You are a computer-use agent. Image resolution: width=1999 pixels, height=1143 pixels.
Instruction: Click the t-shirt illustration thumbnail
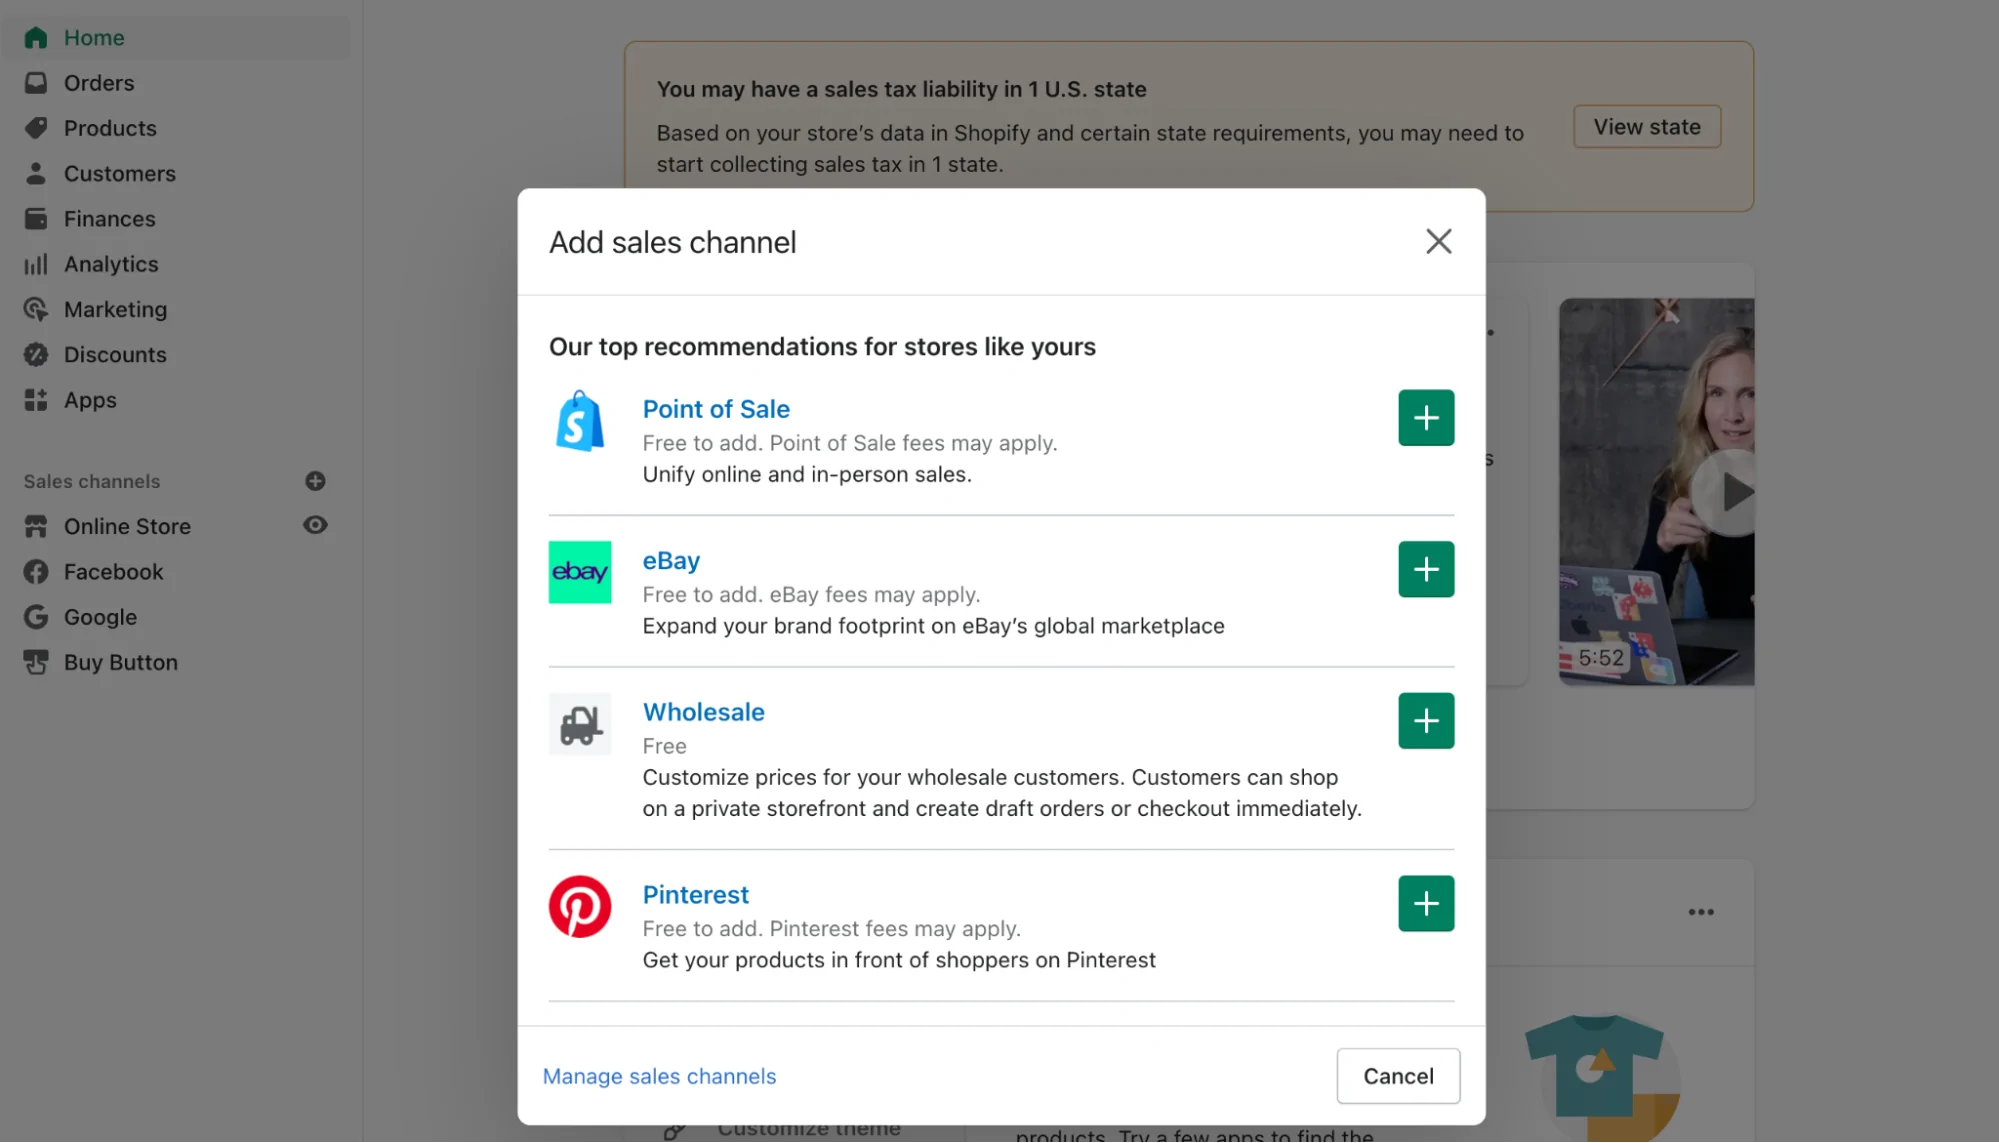click(x=1603, y=1078)
